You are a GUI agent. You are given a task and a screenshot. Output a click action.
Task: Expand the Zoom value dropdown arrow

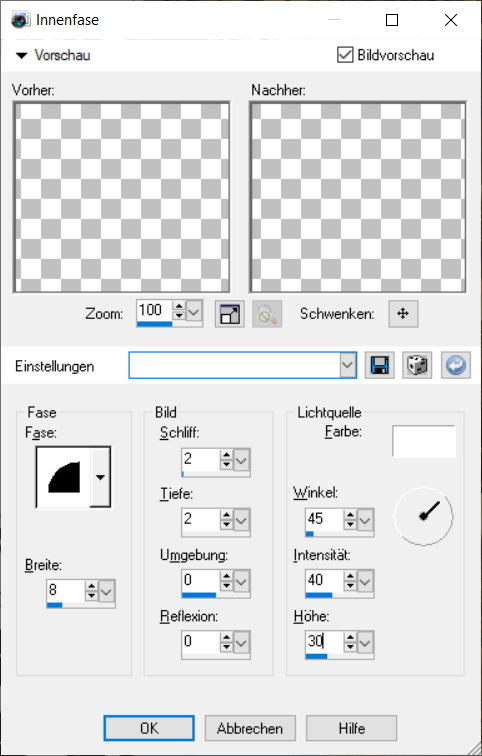pos(194,311)
